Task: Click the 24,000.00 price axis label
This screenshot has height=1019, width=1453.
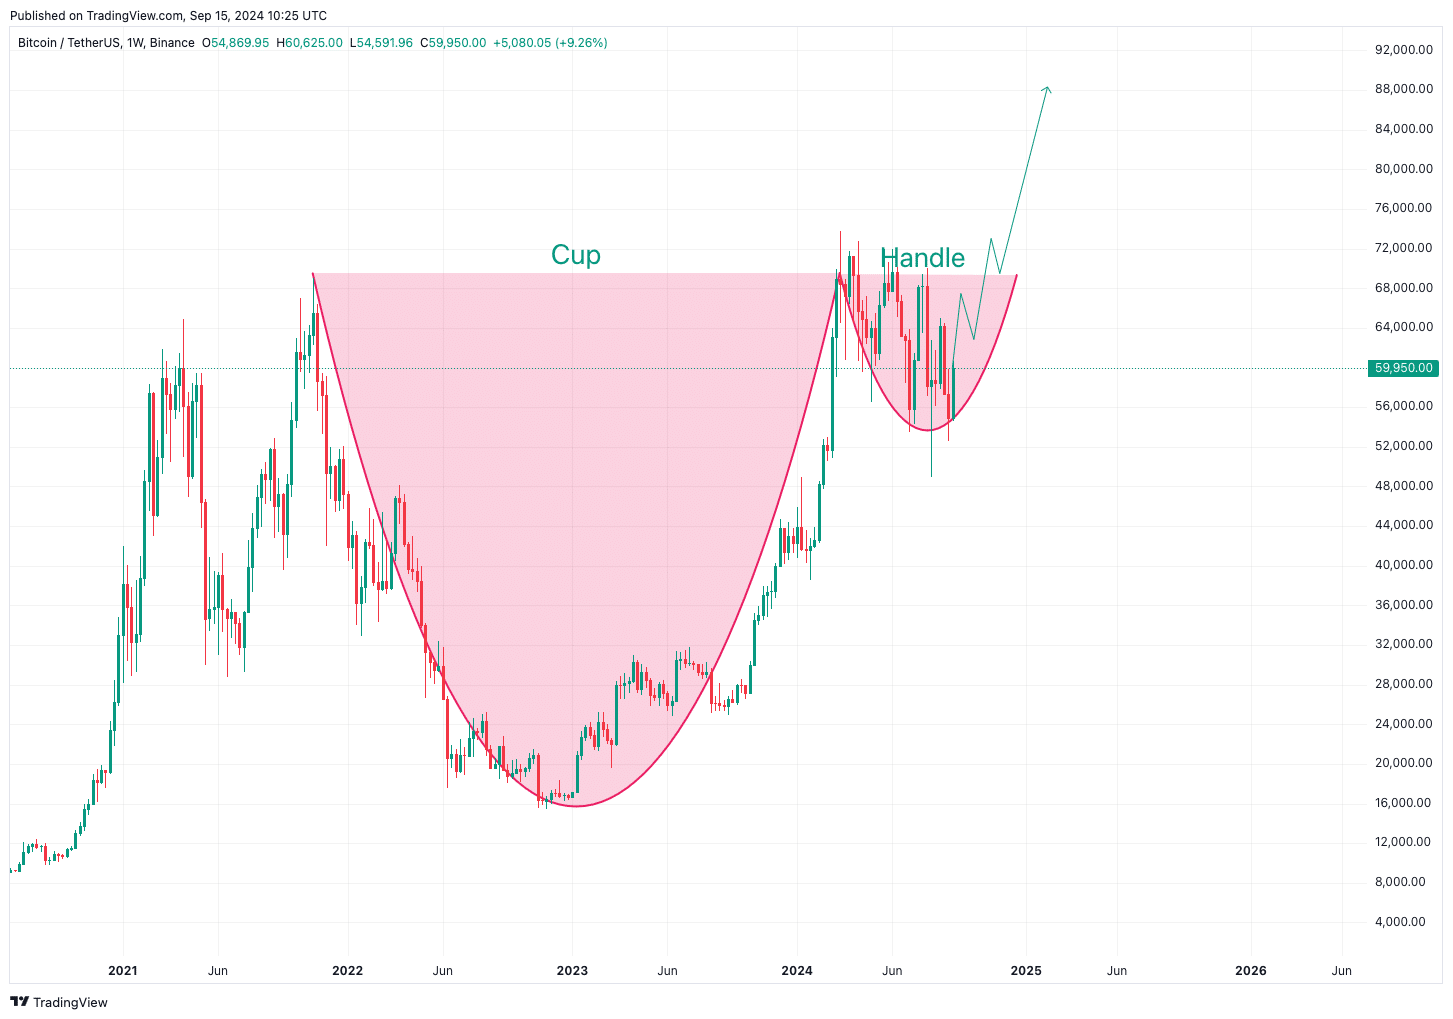Action: pyautogui.click(x=1404, y=724)
